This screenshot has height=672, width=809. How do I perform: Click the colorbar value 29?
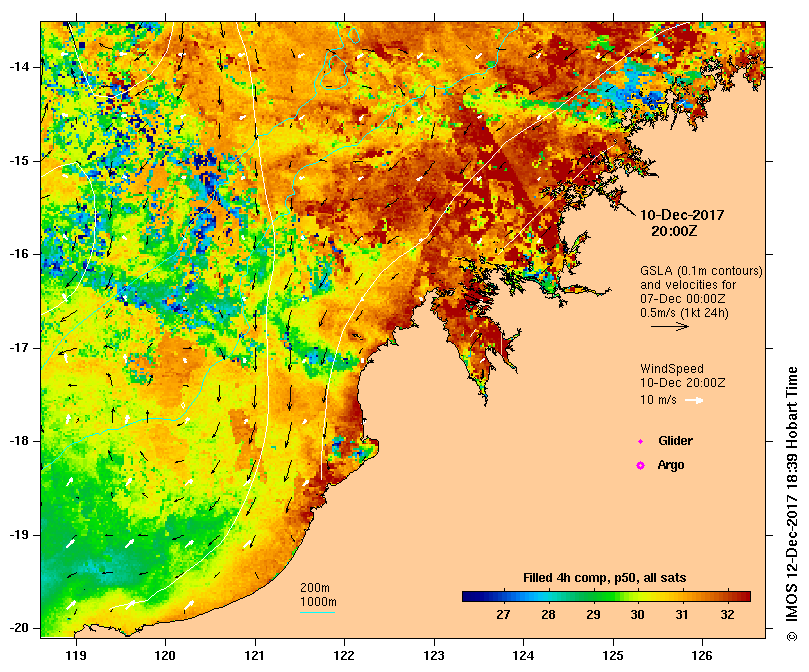[593, 615]
